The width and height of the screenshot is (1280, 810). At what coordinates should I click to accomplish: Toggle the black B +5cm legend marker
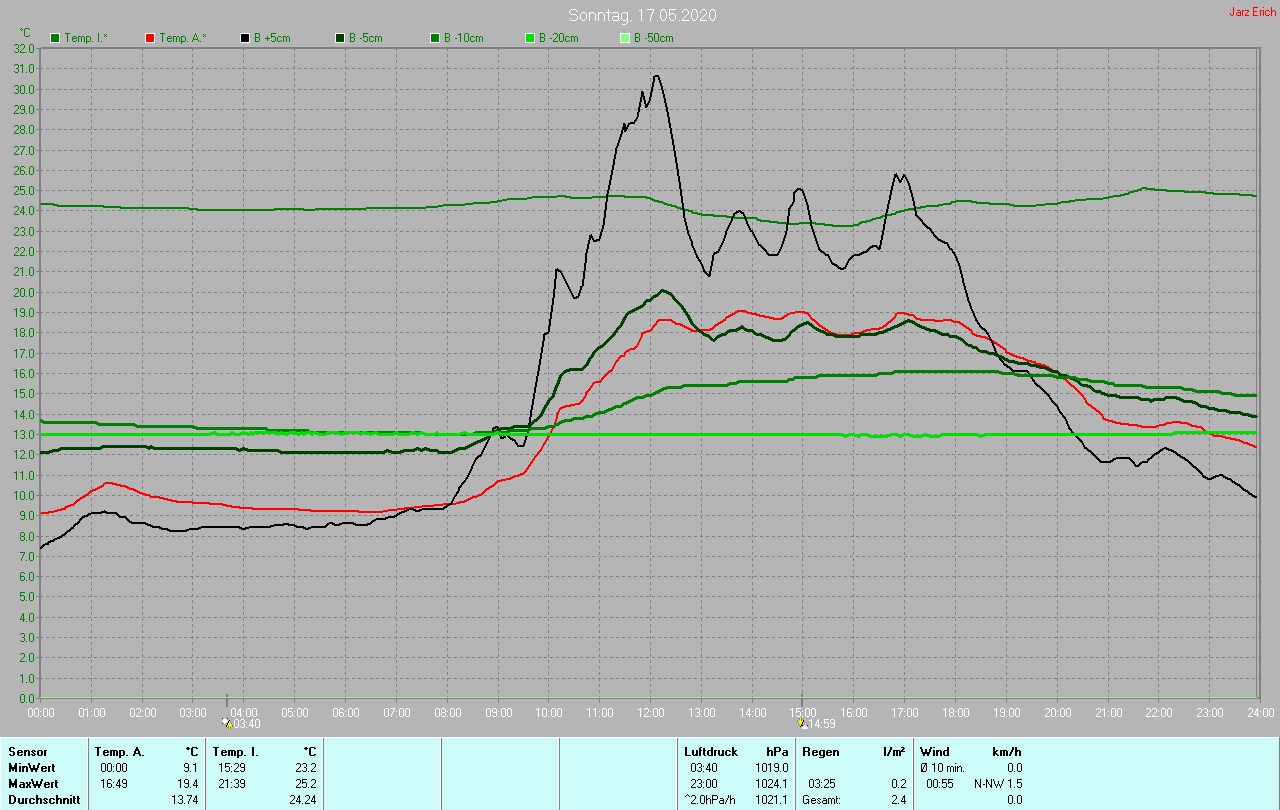click(x=244, y=38)
